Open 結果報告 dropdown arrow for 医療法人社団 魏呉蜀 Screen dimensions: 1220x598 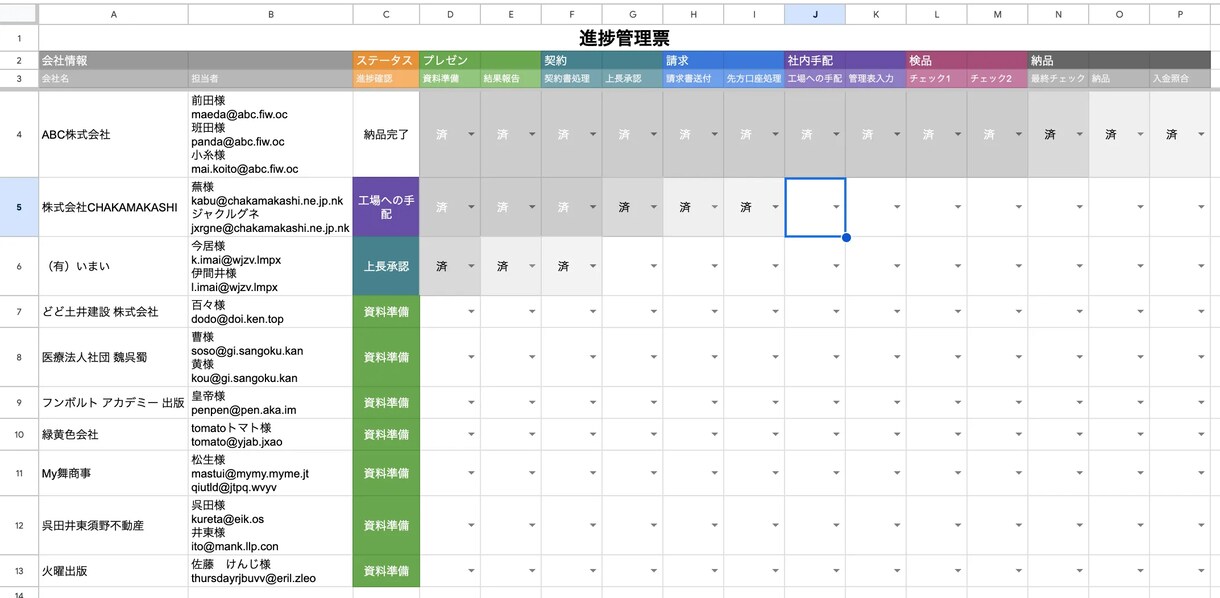[x=532, y=357]
